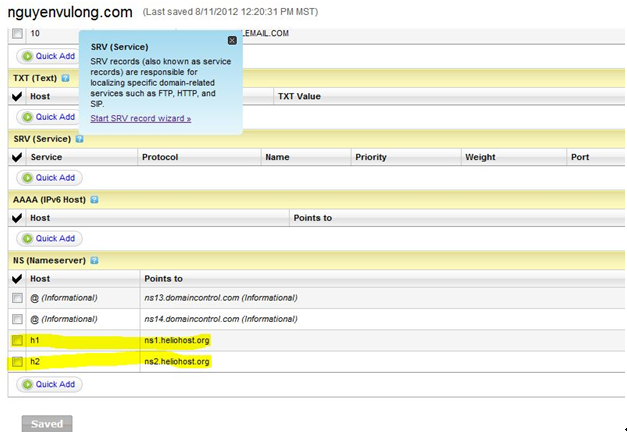The height and width of the screenshot is (435, 627).
Task: Click select-all checkmark in SRV header
Action: (17, 158)
